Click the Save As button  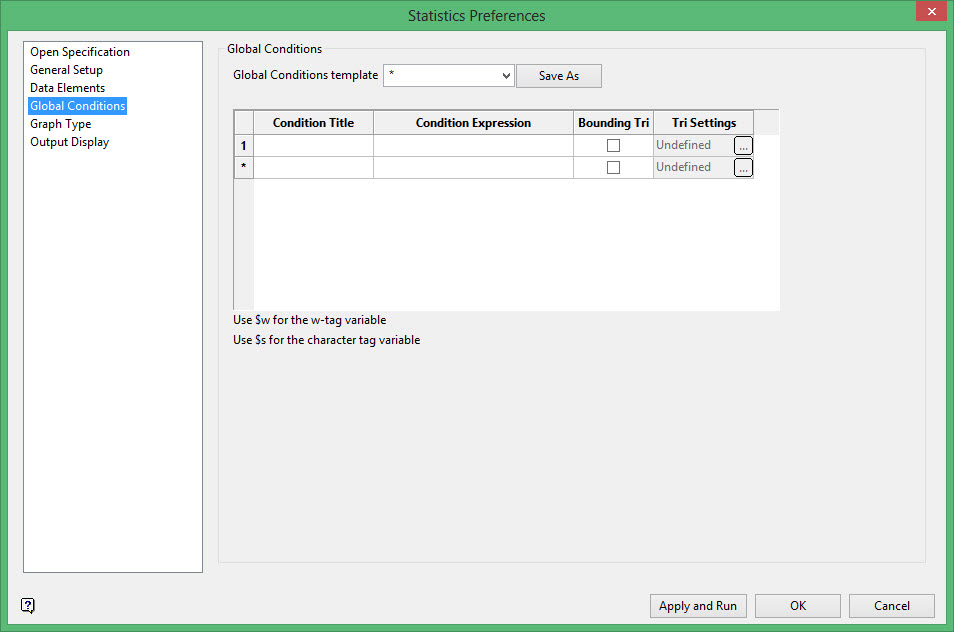pos(558,76)
